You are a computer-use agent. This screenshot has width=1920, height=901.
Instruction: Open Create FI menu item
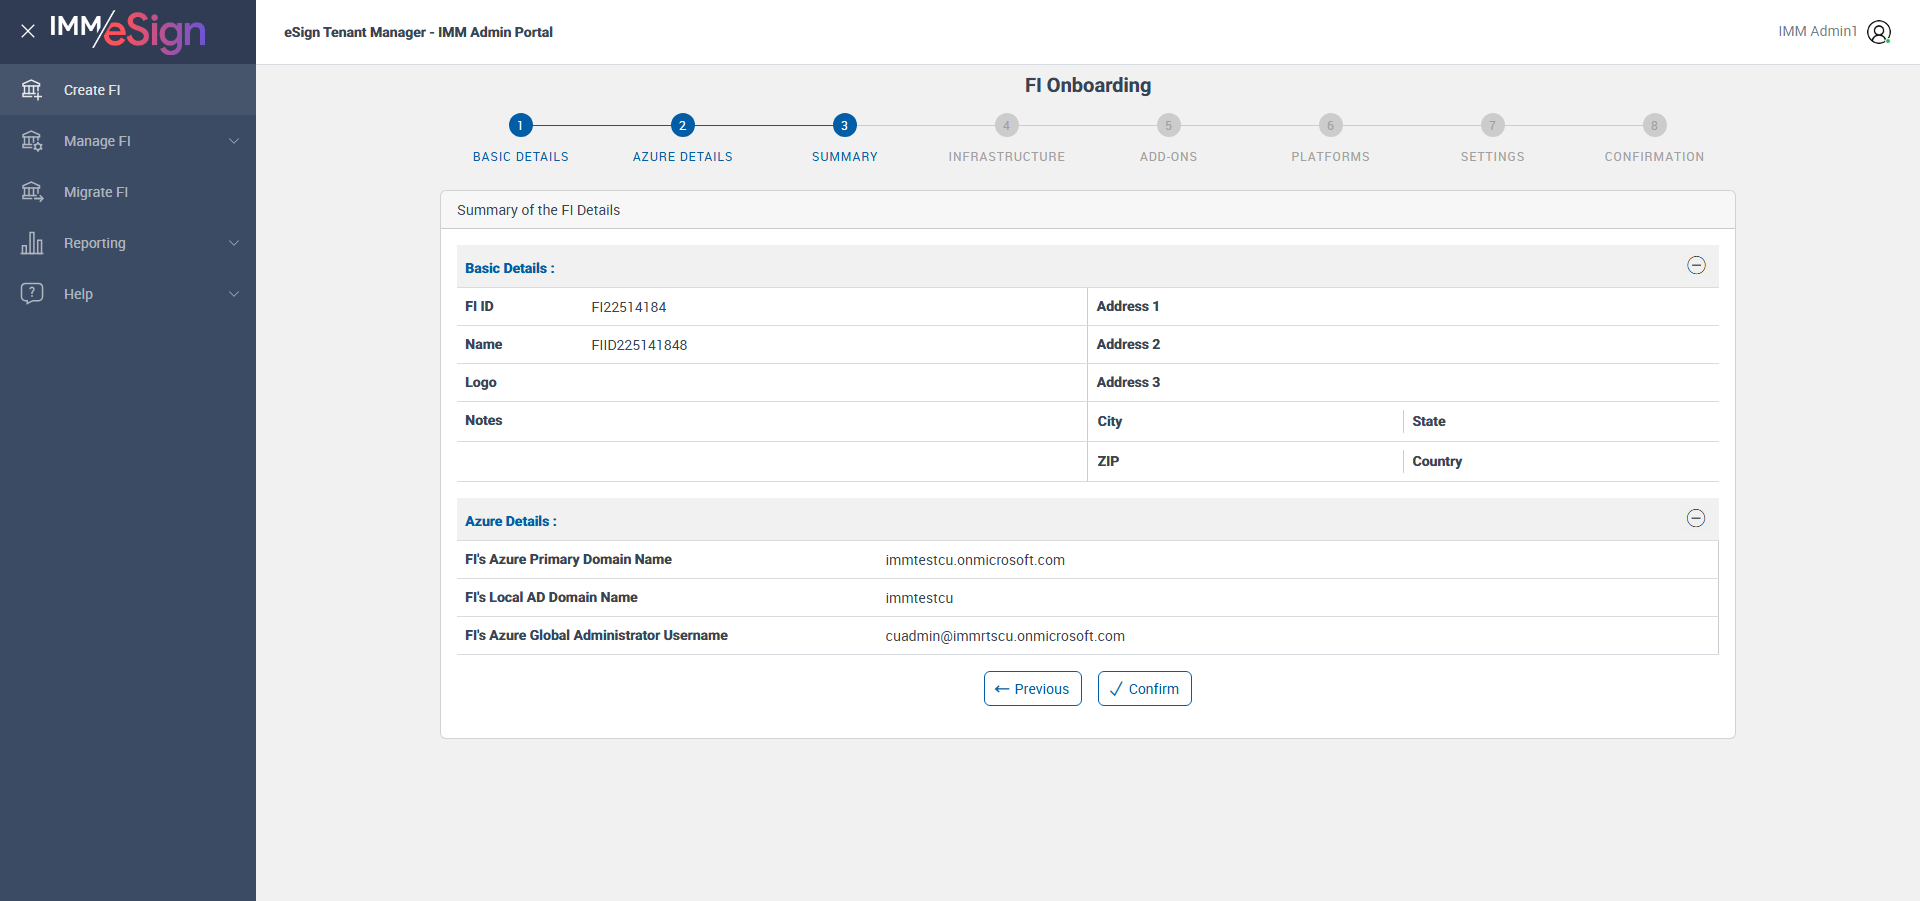[128, 90]
